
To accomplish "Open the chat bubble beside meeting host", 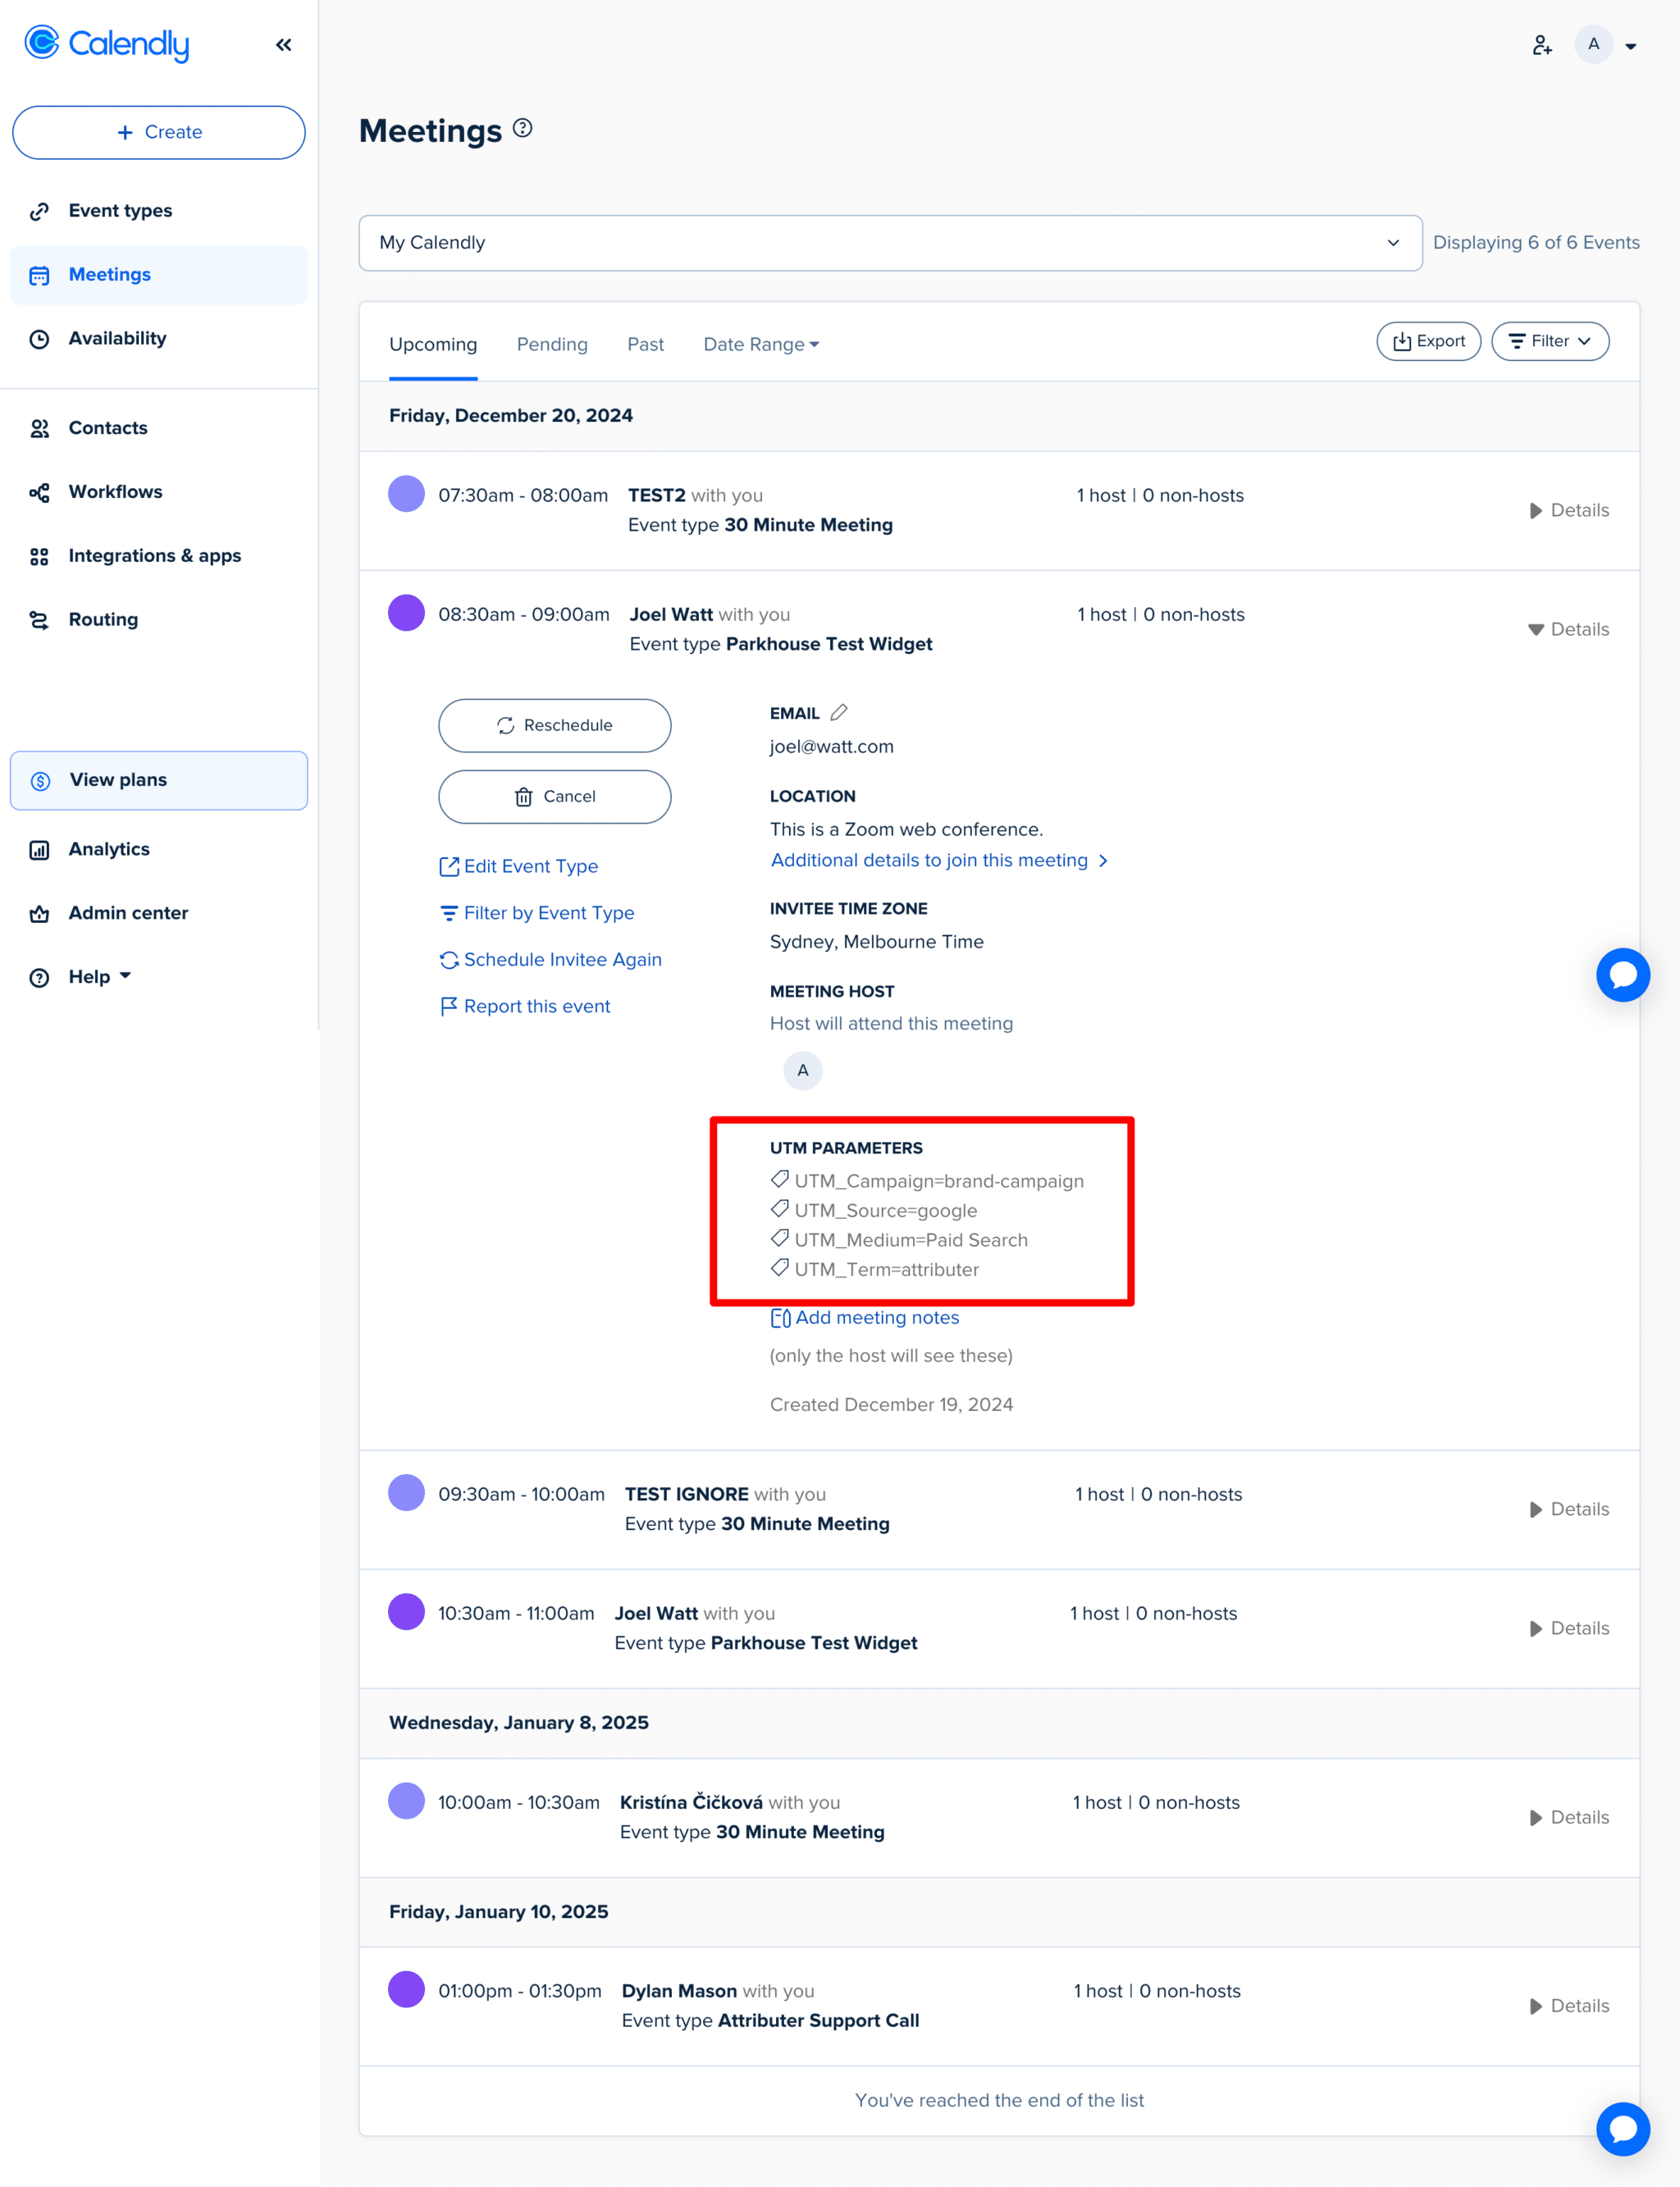I will pos(1622,975).
